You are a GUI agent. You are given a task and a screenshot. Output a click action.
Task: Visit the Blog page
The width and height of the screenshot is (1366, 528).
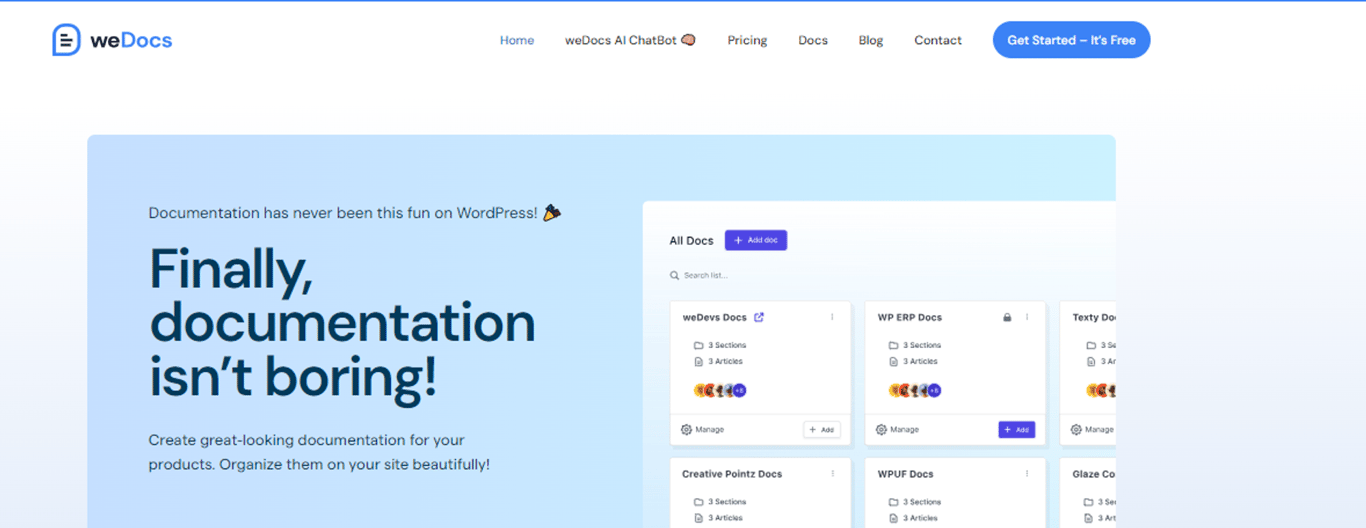point(871,40)
